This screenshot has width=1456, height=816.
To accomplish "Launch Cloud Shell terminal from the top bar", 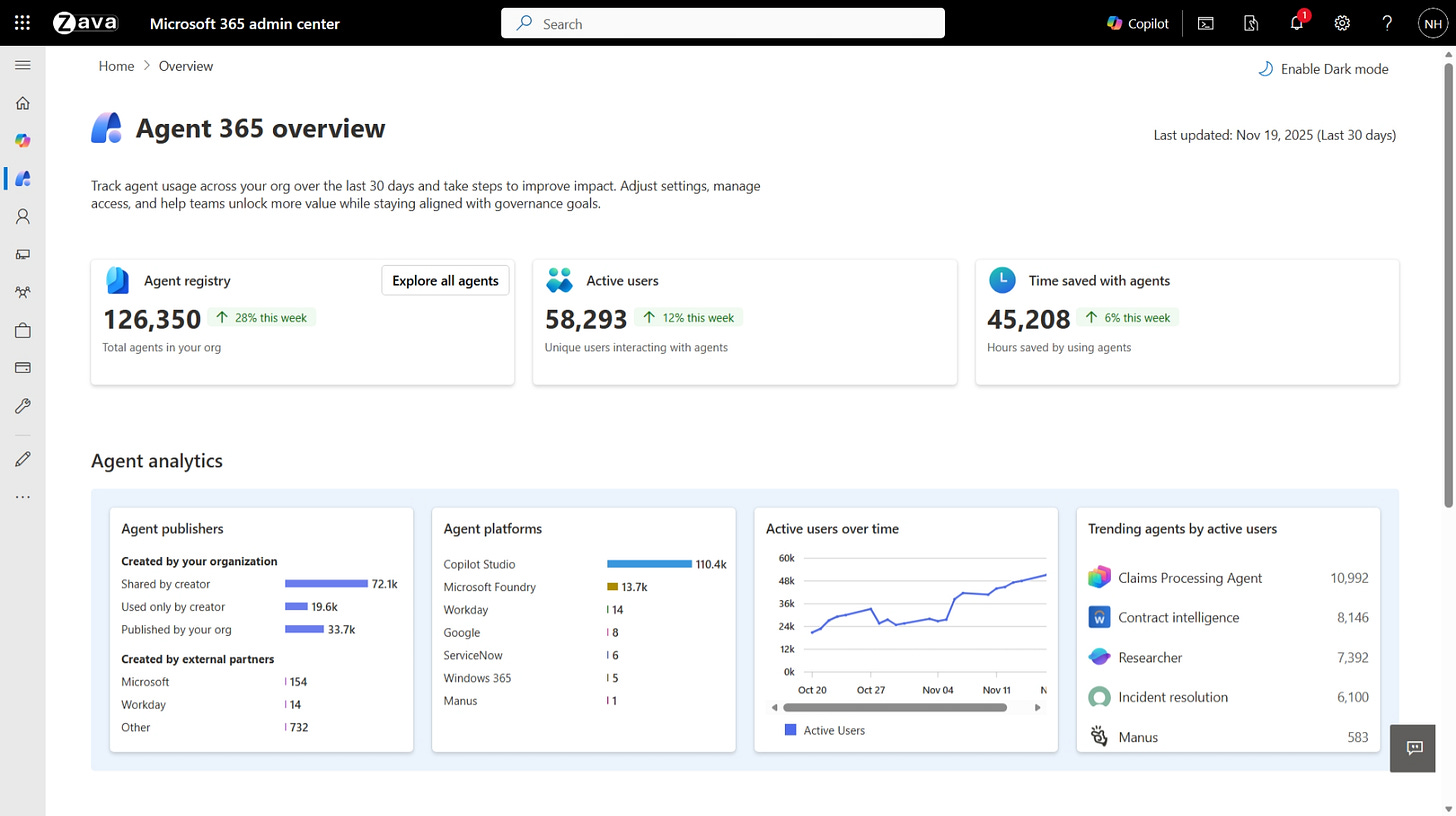I will point(1205,22).
